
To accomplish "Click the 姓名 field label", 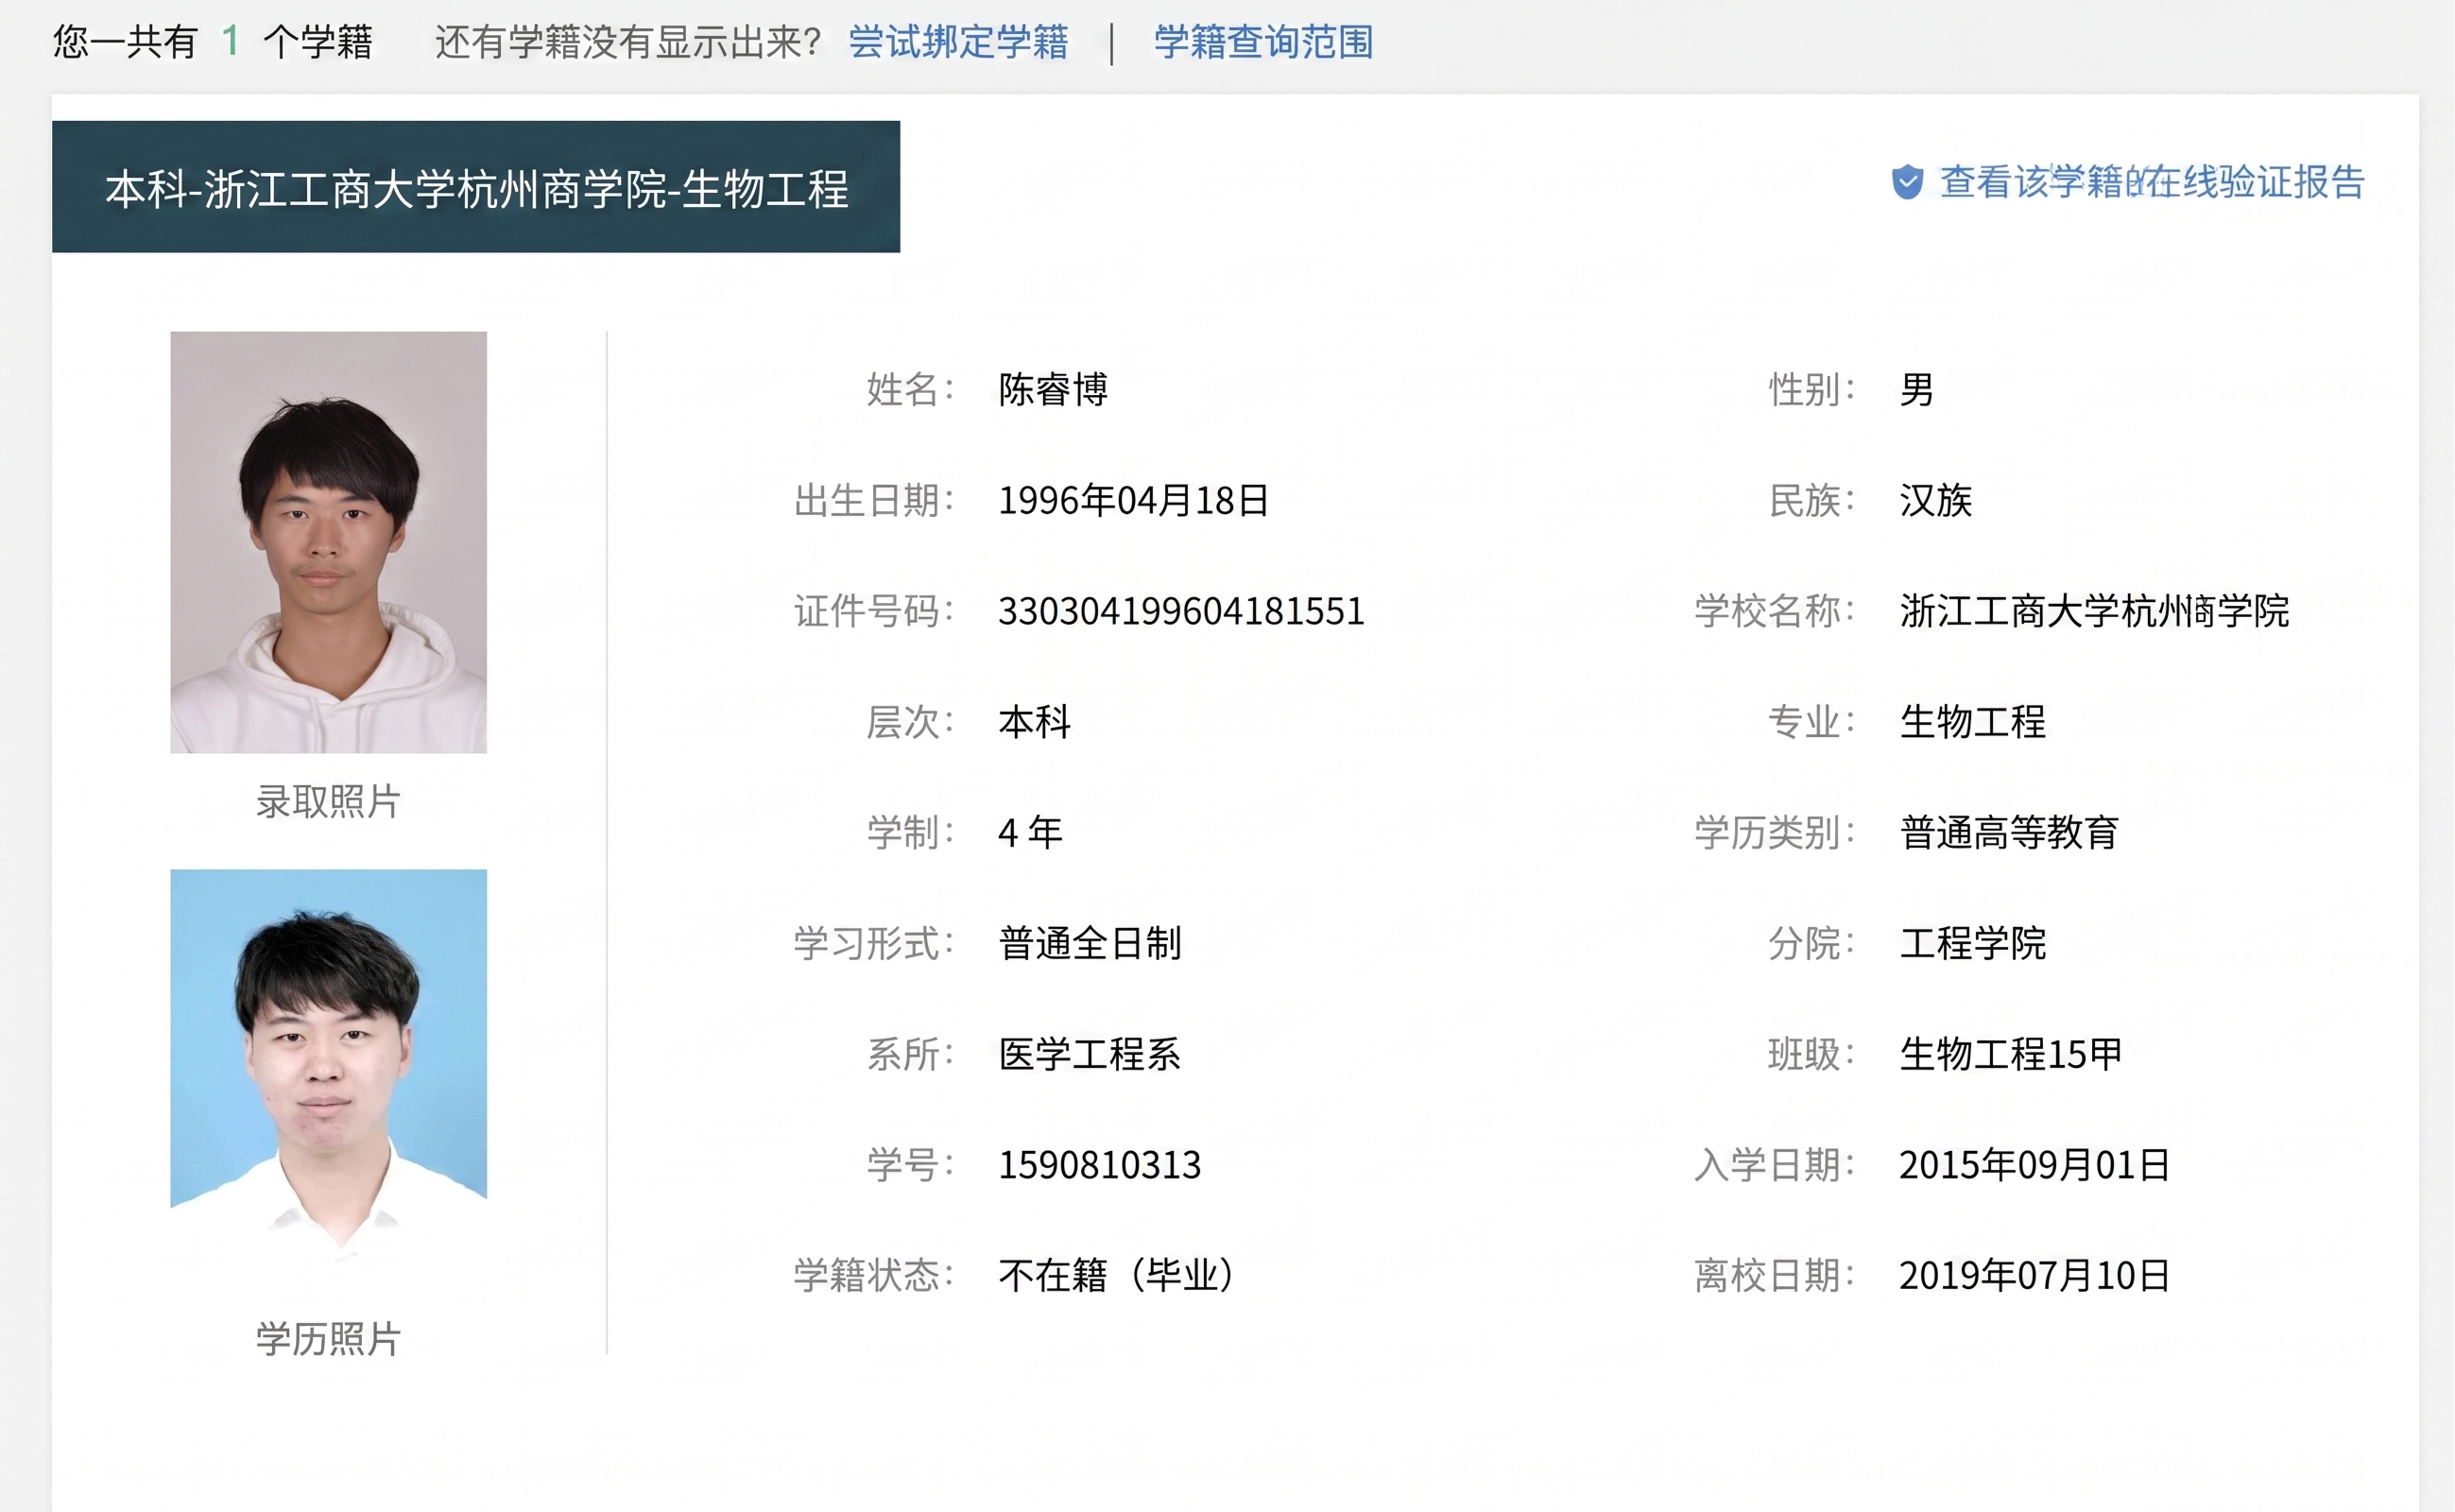I will [x=910, y=389].
